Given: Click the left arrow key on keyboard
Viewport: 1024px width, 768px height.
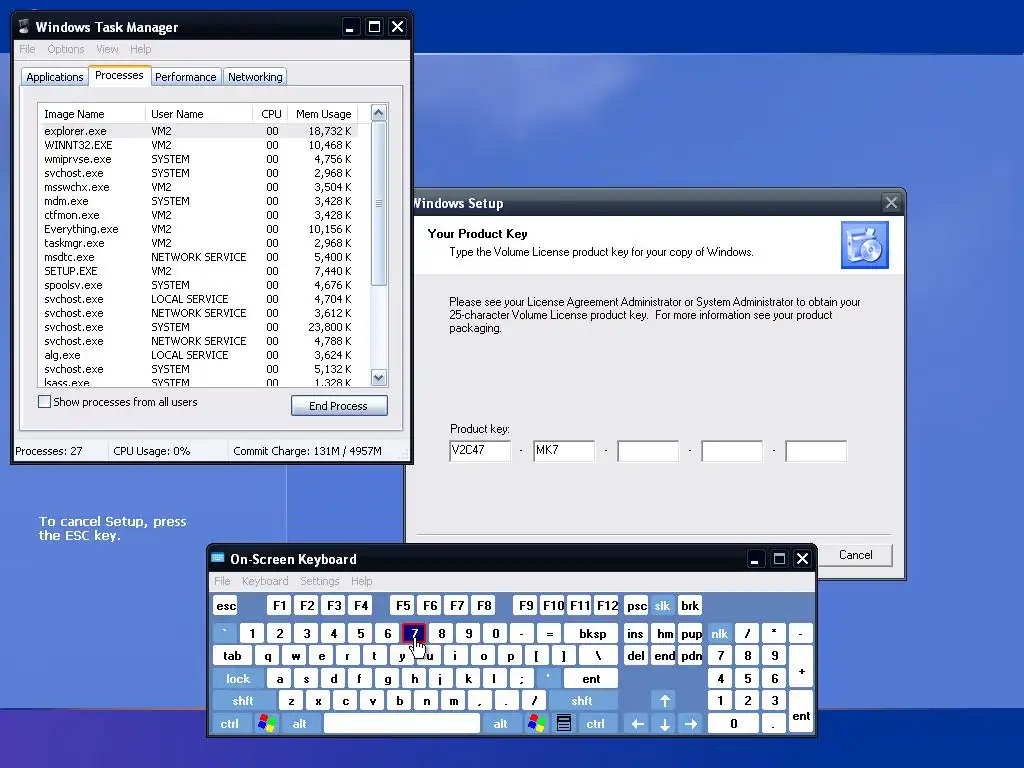Looking at the screenshot, I should [x=637, y=723].
